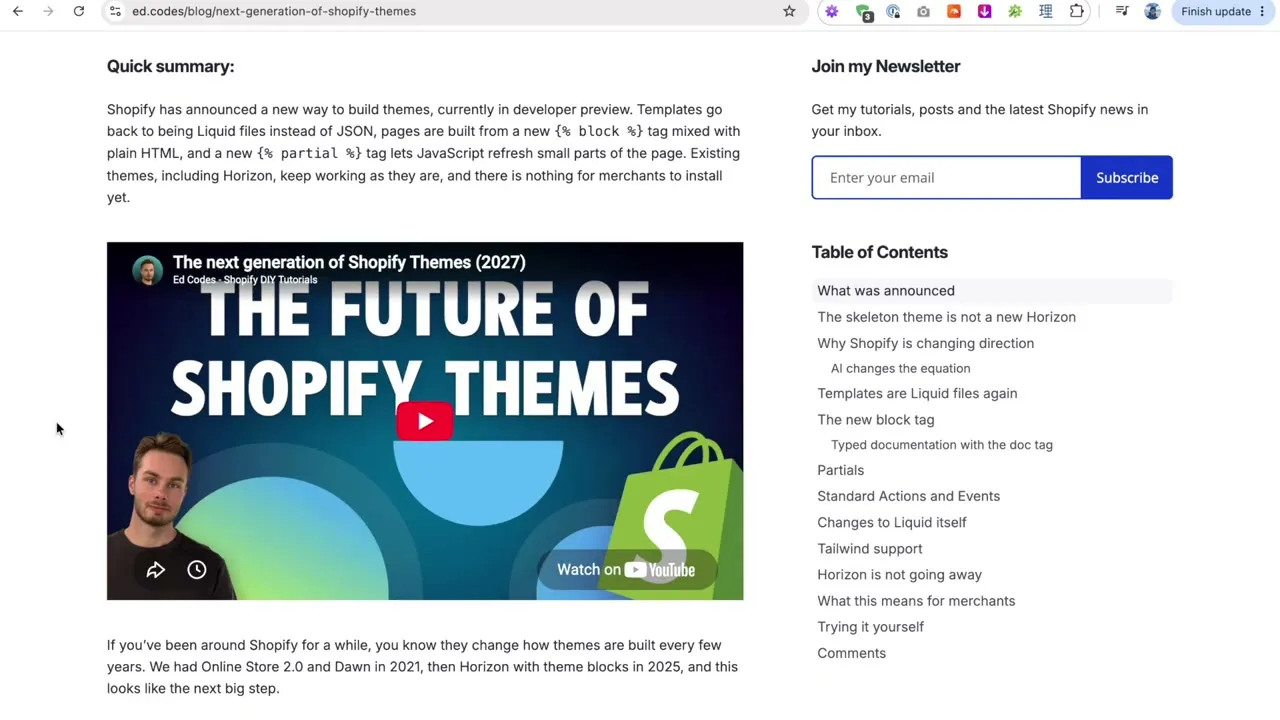
Task: Jump to Typed documentation with the doc tag
Action: coord(941,445)
